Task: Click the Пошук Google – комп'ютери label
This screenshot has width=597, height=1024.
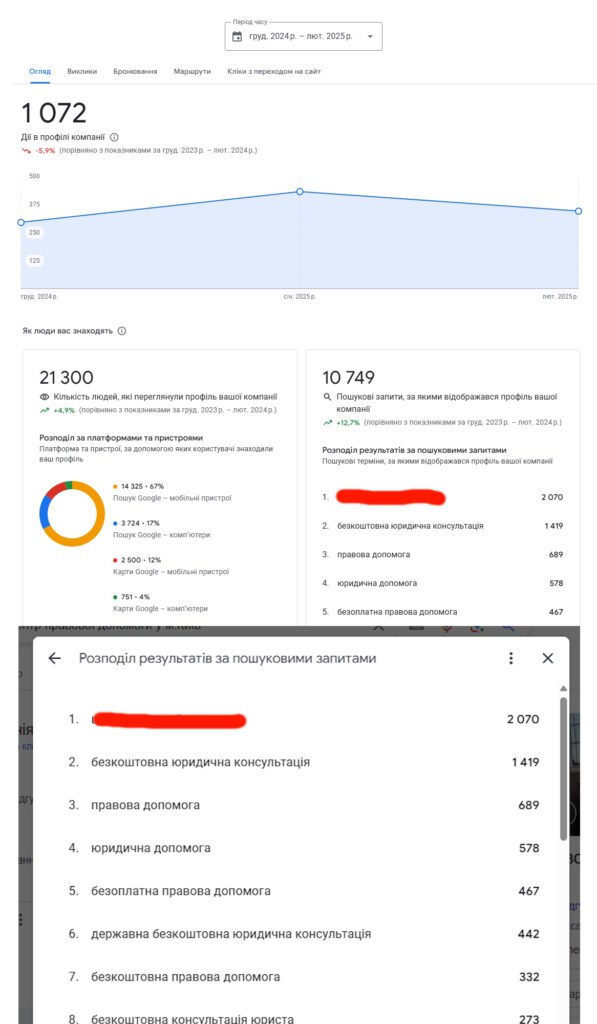Action: [x=161, y=535]
